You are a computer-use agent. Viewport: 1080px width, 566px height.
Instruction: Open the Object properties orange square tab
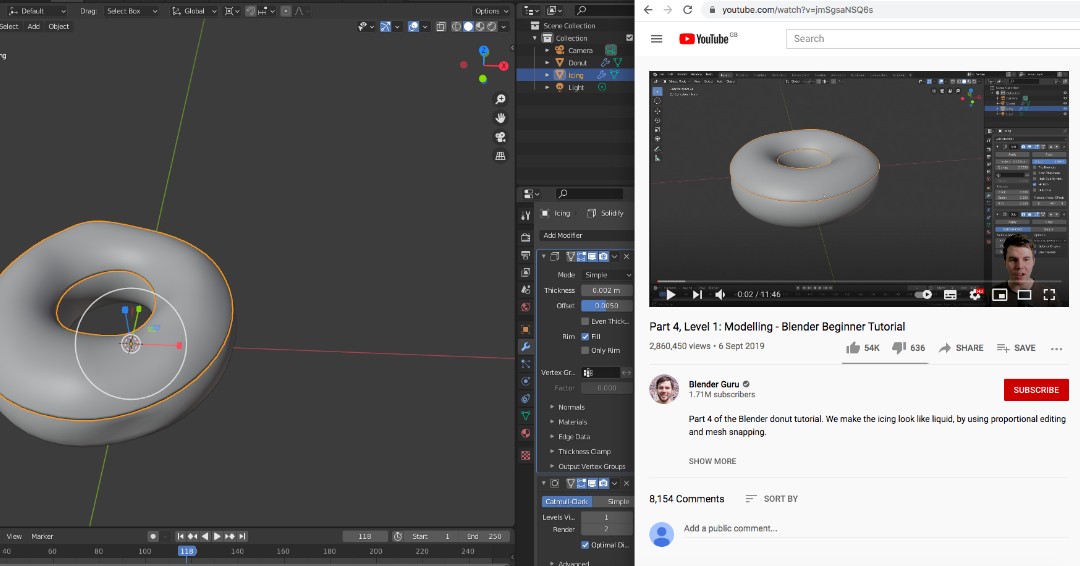pos(526,329)
